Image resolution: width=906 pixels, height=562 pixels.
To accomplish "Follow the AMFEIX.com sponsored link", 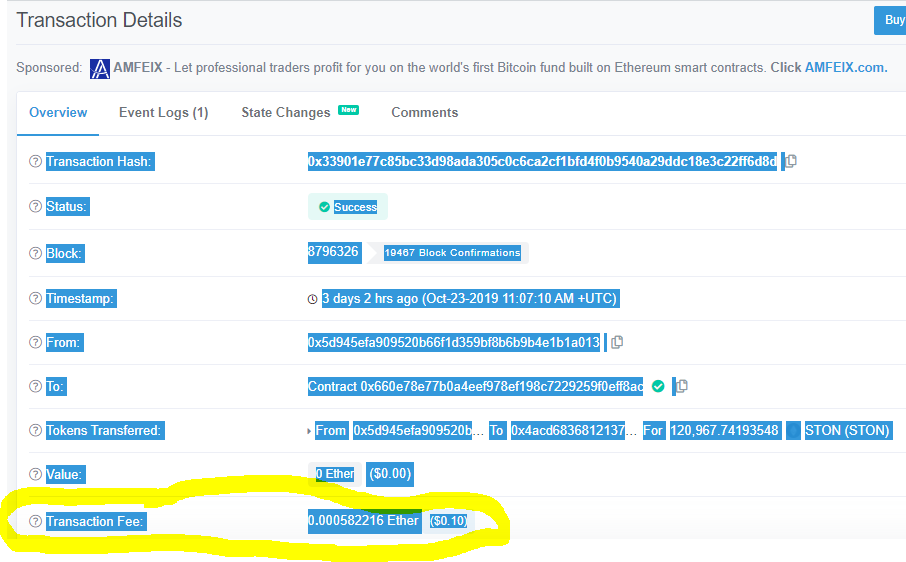I will point(845,68).
